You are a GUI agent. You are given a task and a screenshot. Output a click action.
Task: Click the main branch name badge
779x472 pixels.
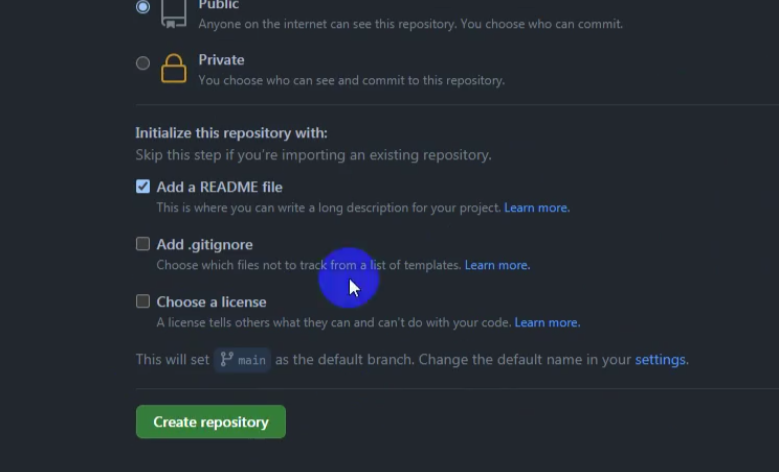click(242, 360)
